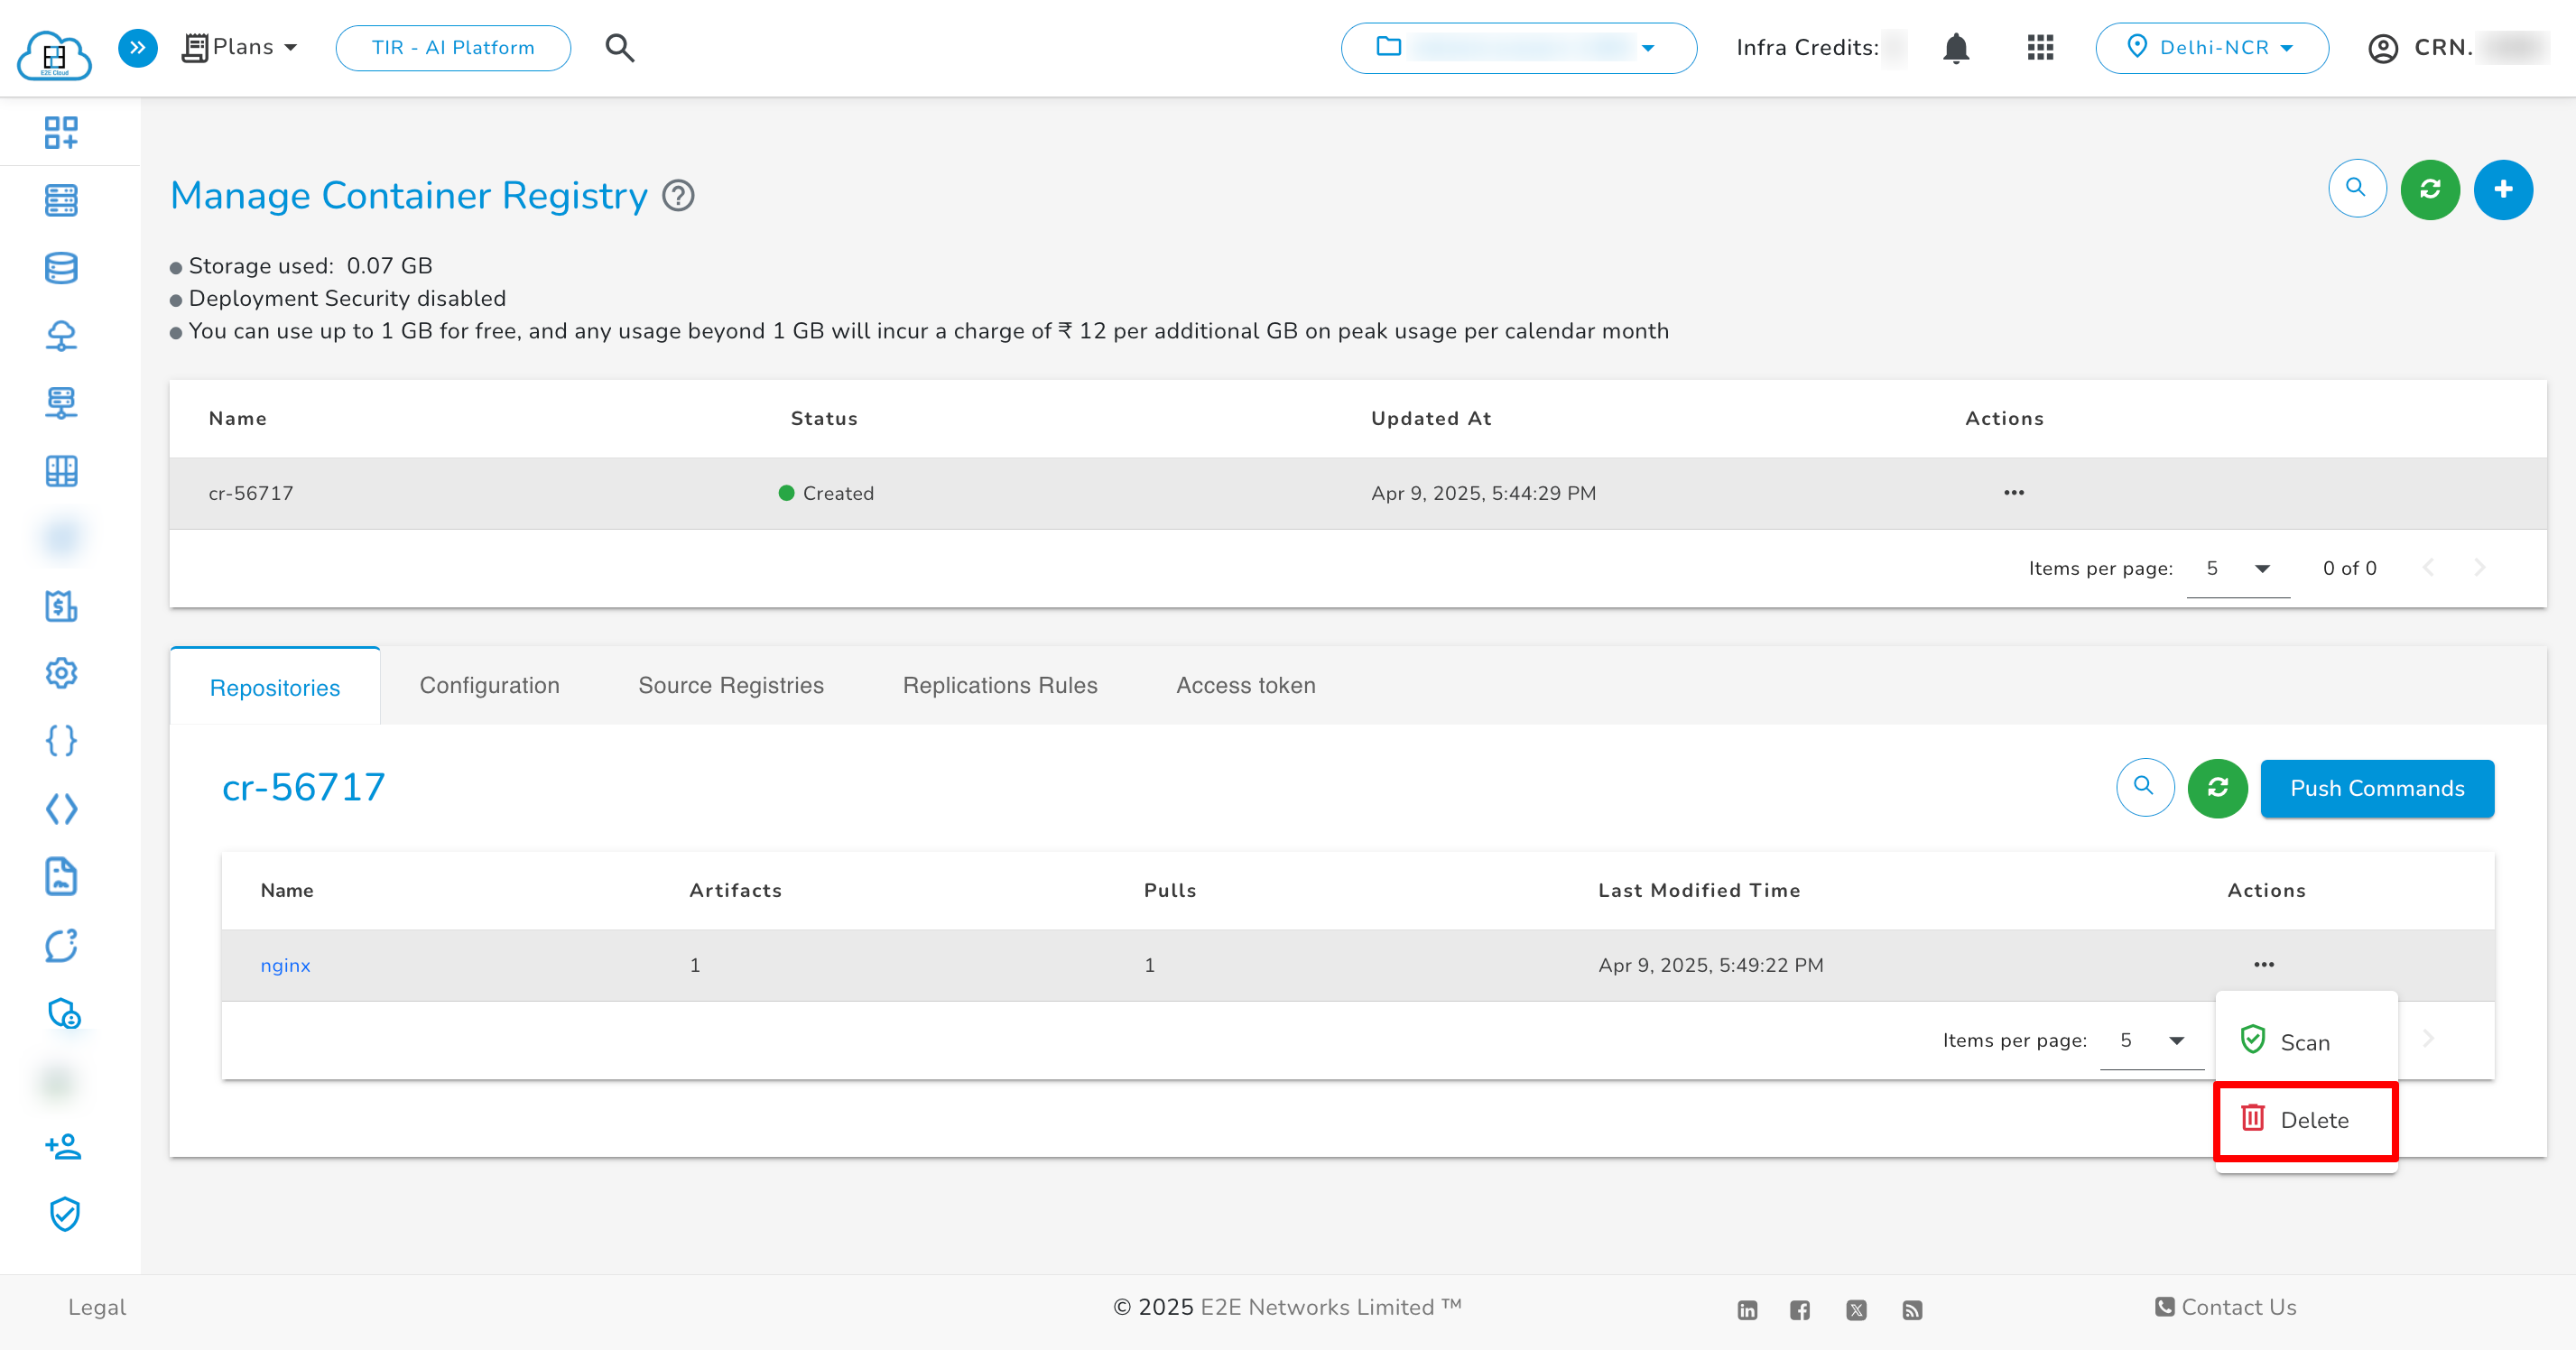Click the cloud deployment sidebar icon
This screenshot has width=2576, height=1350.
60,335
